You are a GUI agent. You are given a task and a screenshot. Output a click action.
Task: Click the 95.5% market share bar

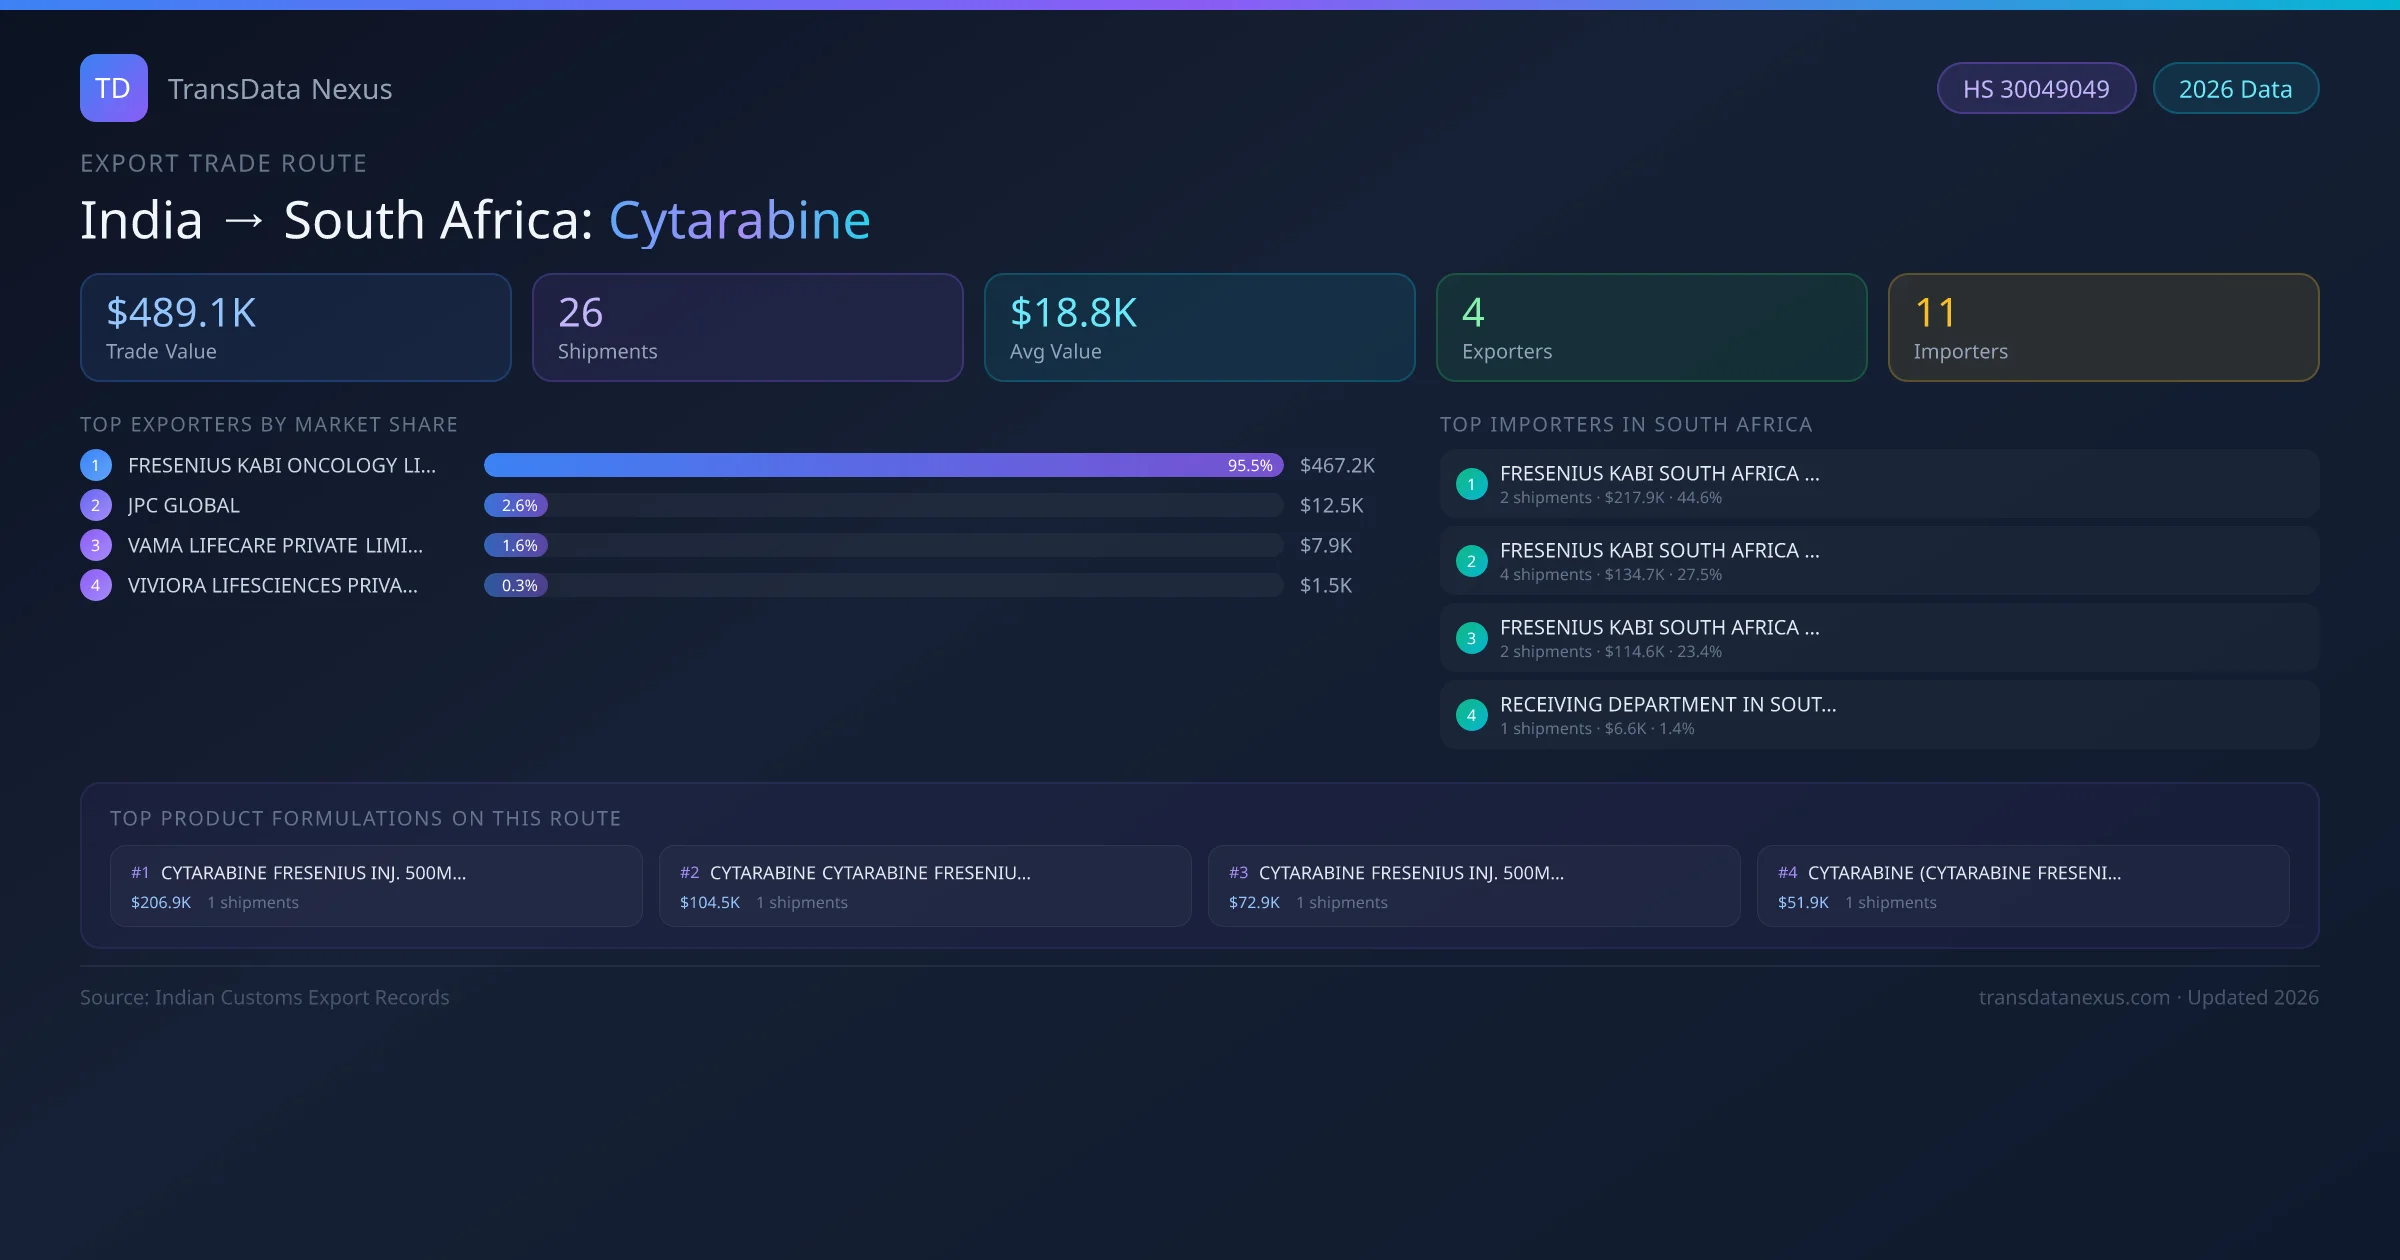pyautogui.click(x=882, y=465)
